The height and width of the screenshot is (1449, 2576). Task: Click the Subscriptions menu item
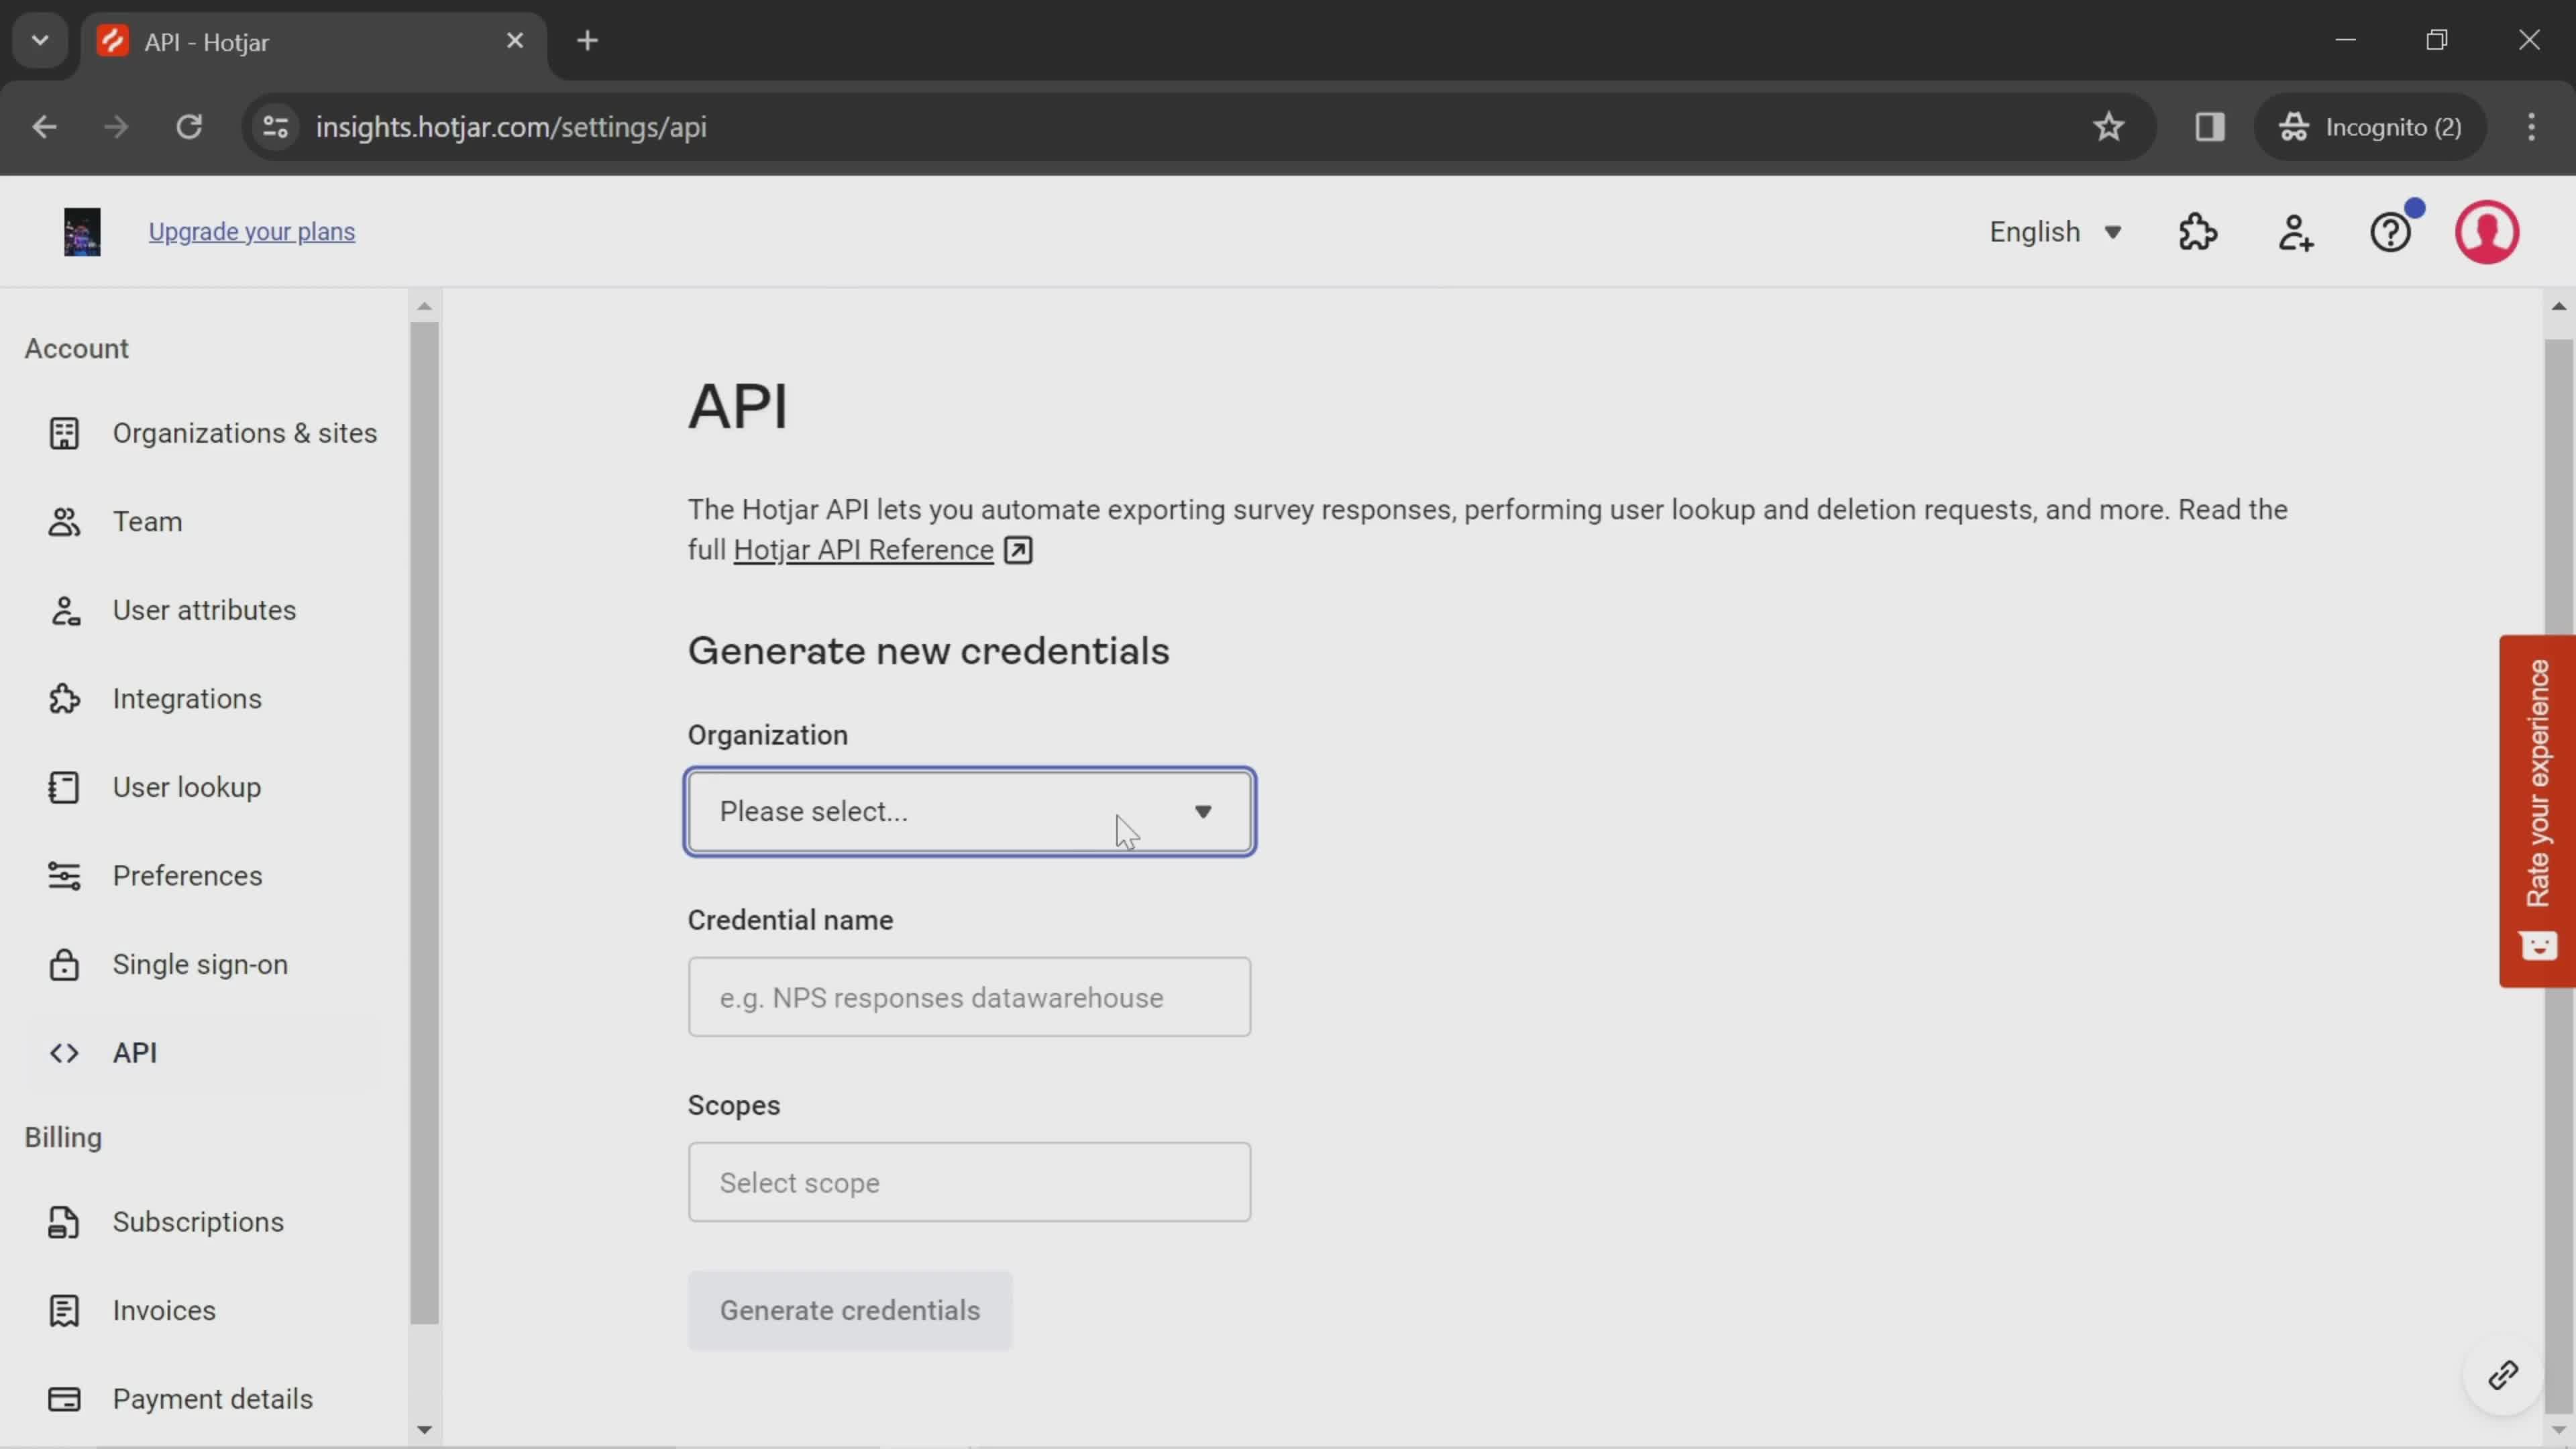198,1221
